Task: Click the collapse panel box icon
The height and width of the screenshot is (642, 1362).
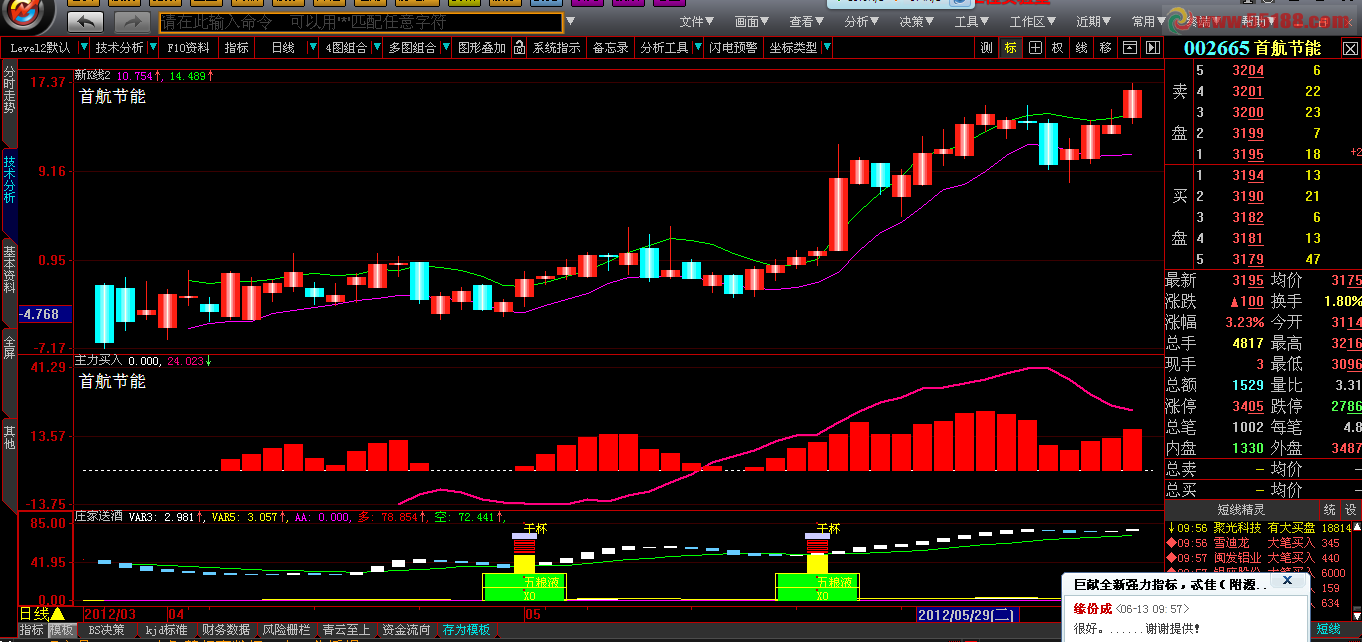Action: tap(1129, 47)
